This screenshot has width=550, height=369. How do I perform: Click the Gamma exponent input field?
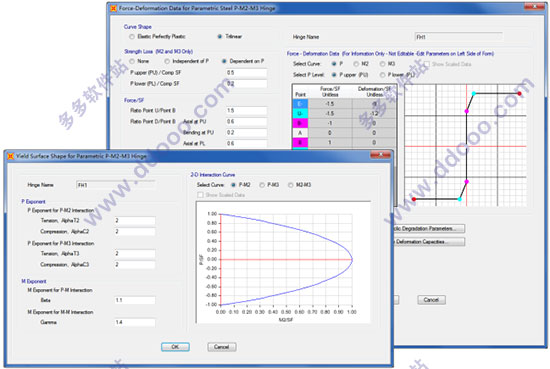tap(135, 322)
